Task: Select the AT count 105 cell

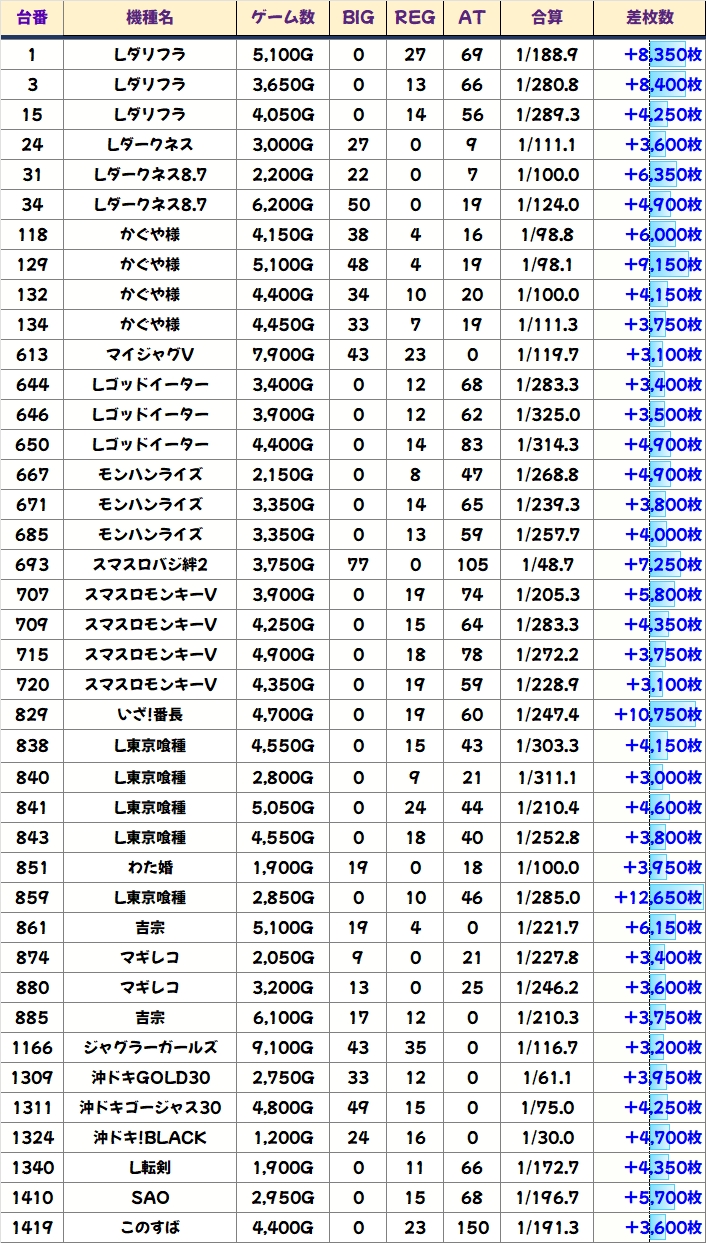Action: [472, 565]
